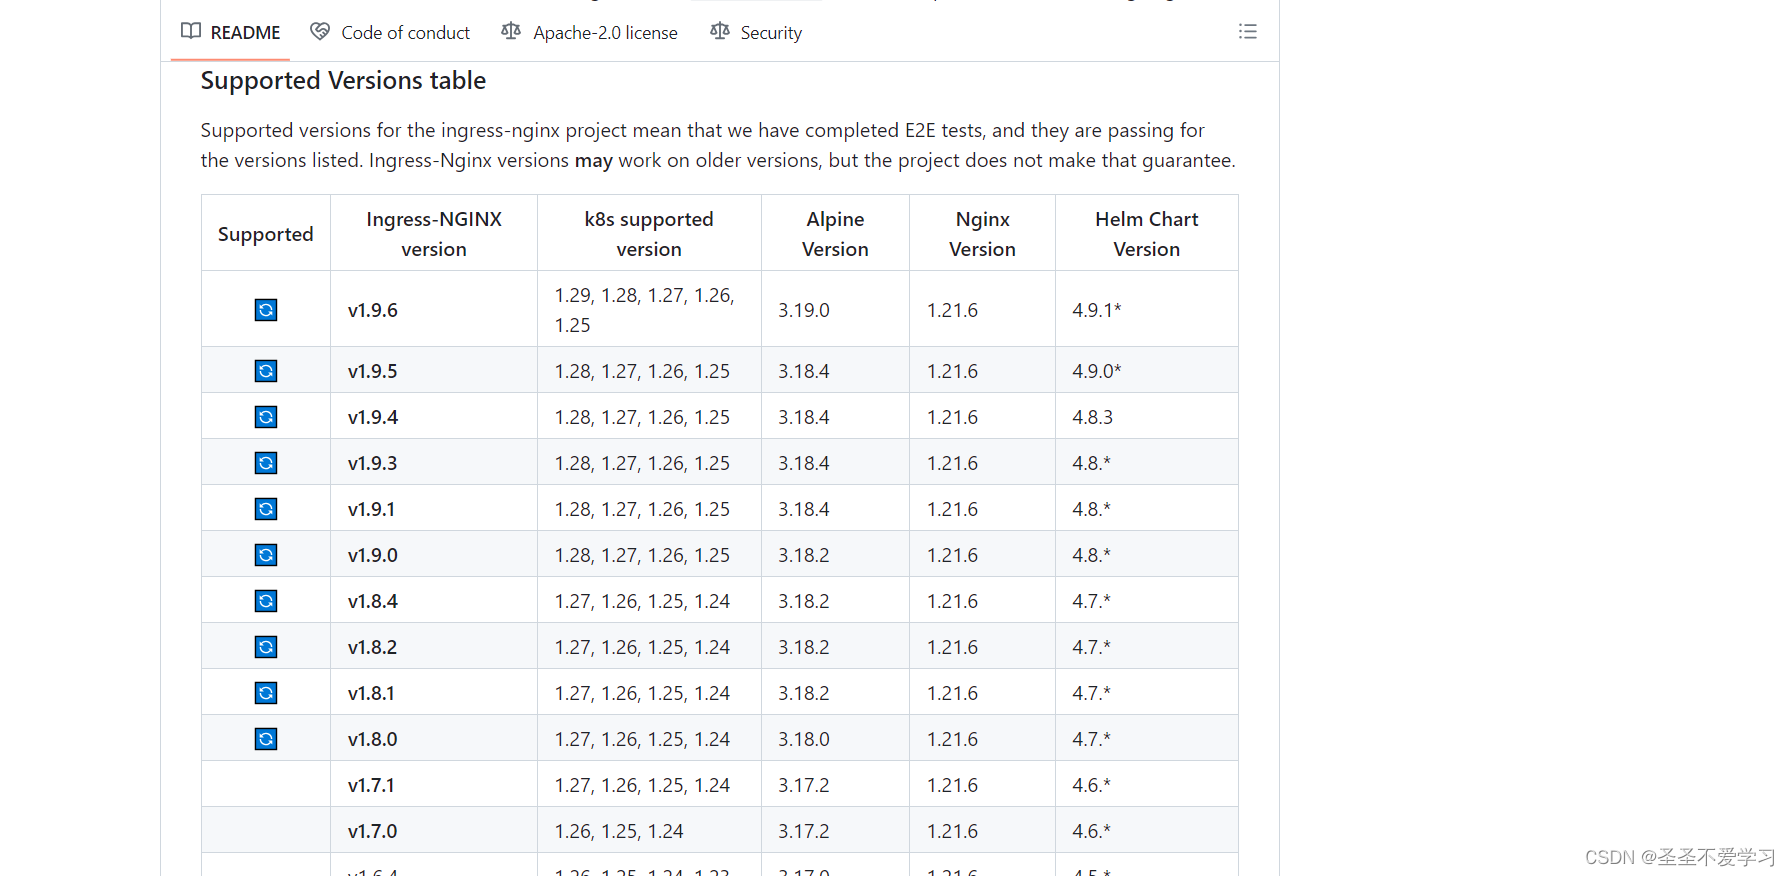Open the Security tab

tap(756, 32)
